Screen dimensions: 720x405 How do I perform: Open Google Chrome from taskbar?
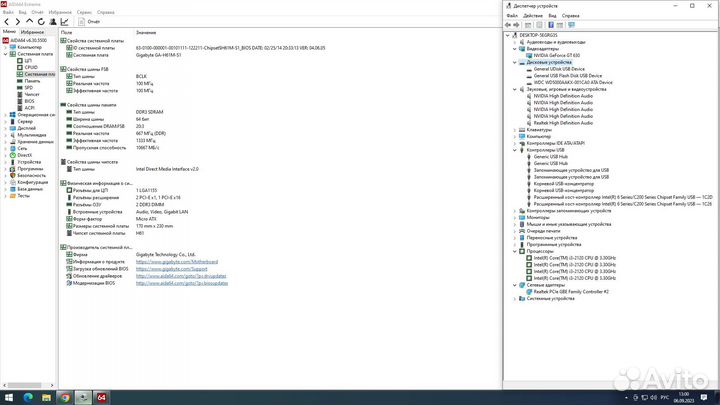coord(65,397)
